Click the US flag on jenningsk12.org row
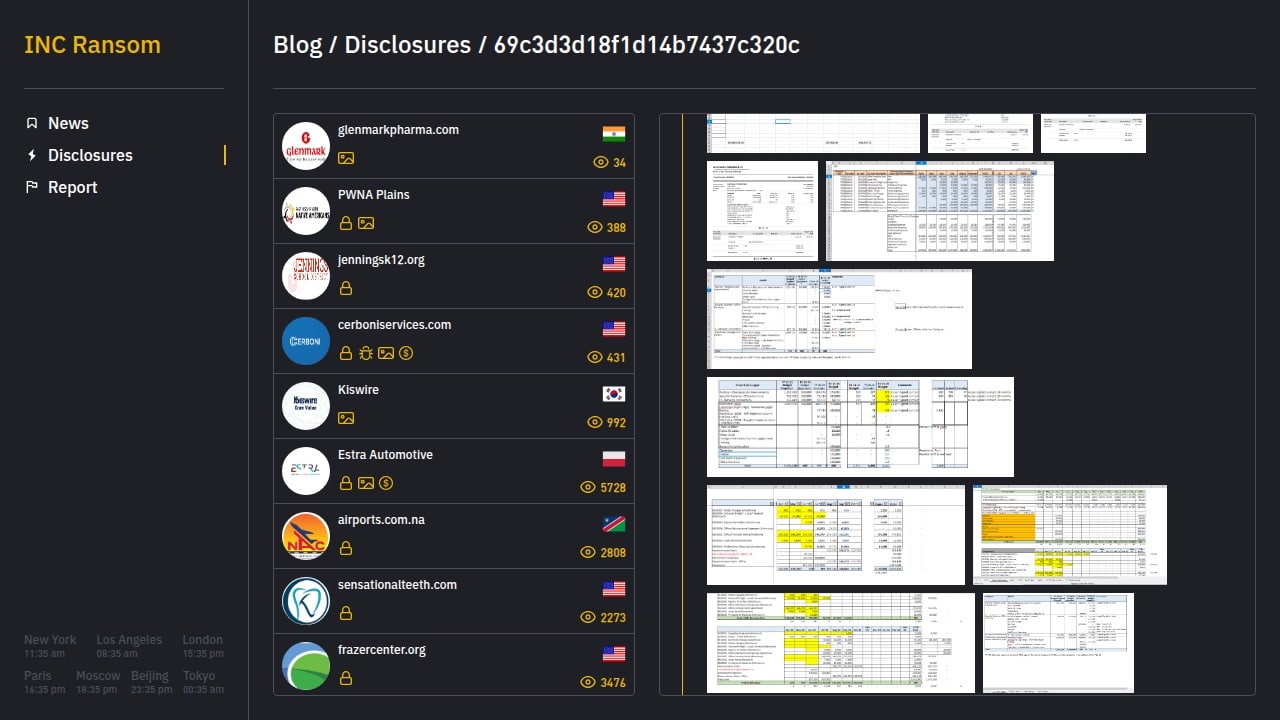 pos(614,264)
